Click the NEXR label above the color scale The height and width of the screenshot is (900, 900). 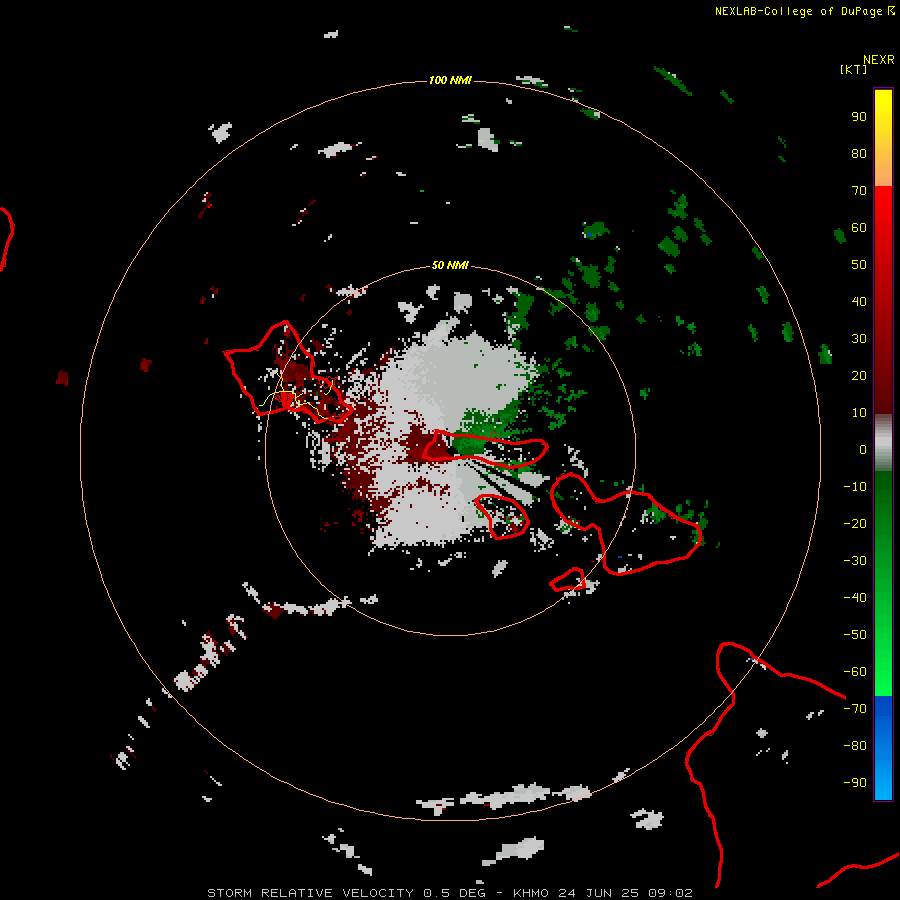879,60
